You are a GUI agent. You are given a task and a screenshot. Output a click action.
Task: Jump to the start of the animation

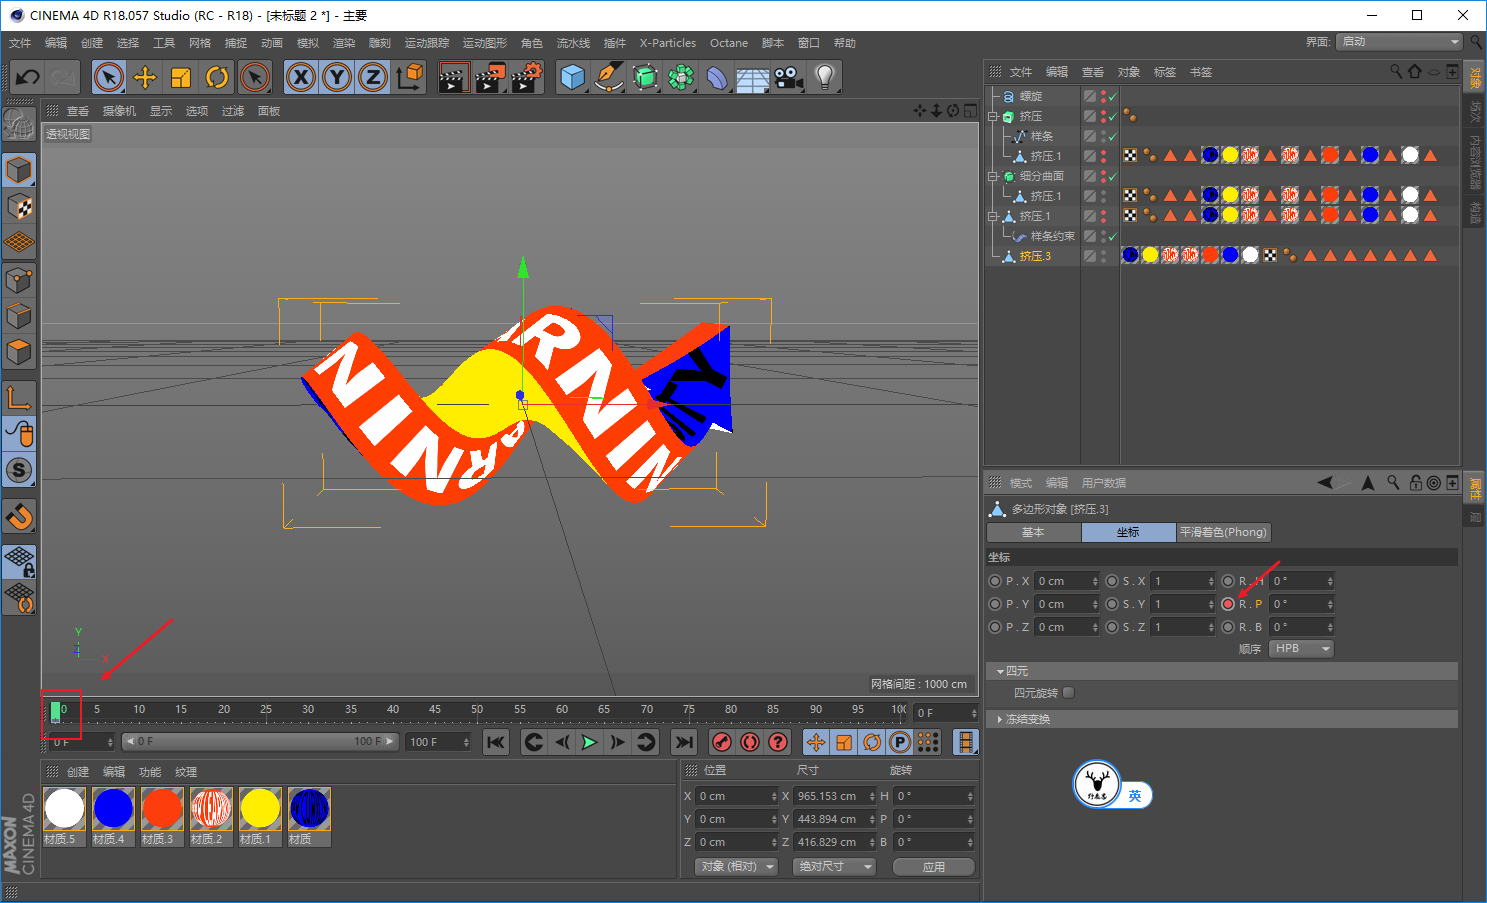[496, 742]
